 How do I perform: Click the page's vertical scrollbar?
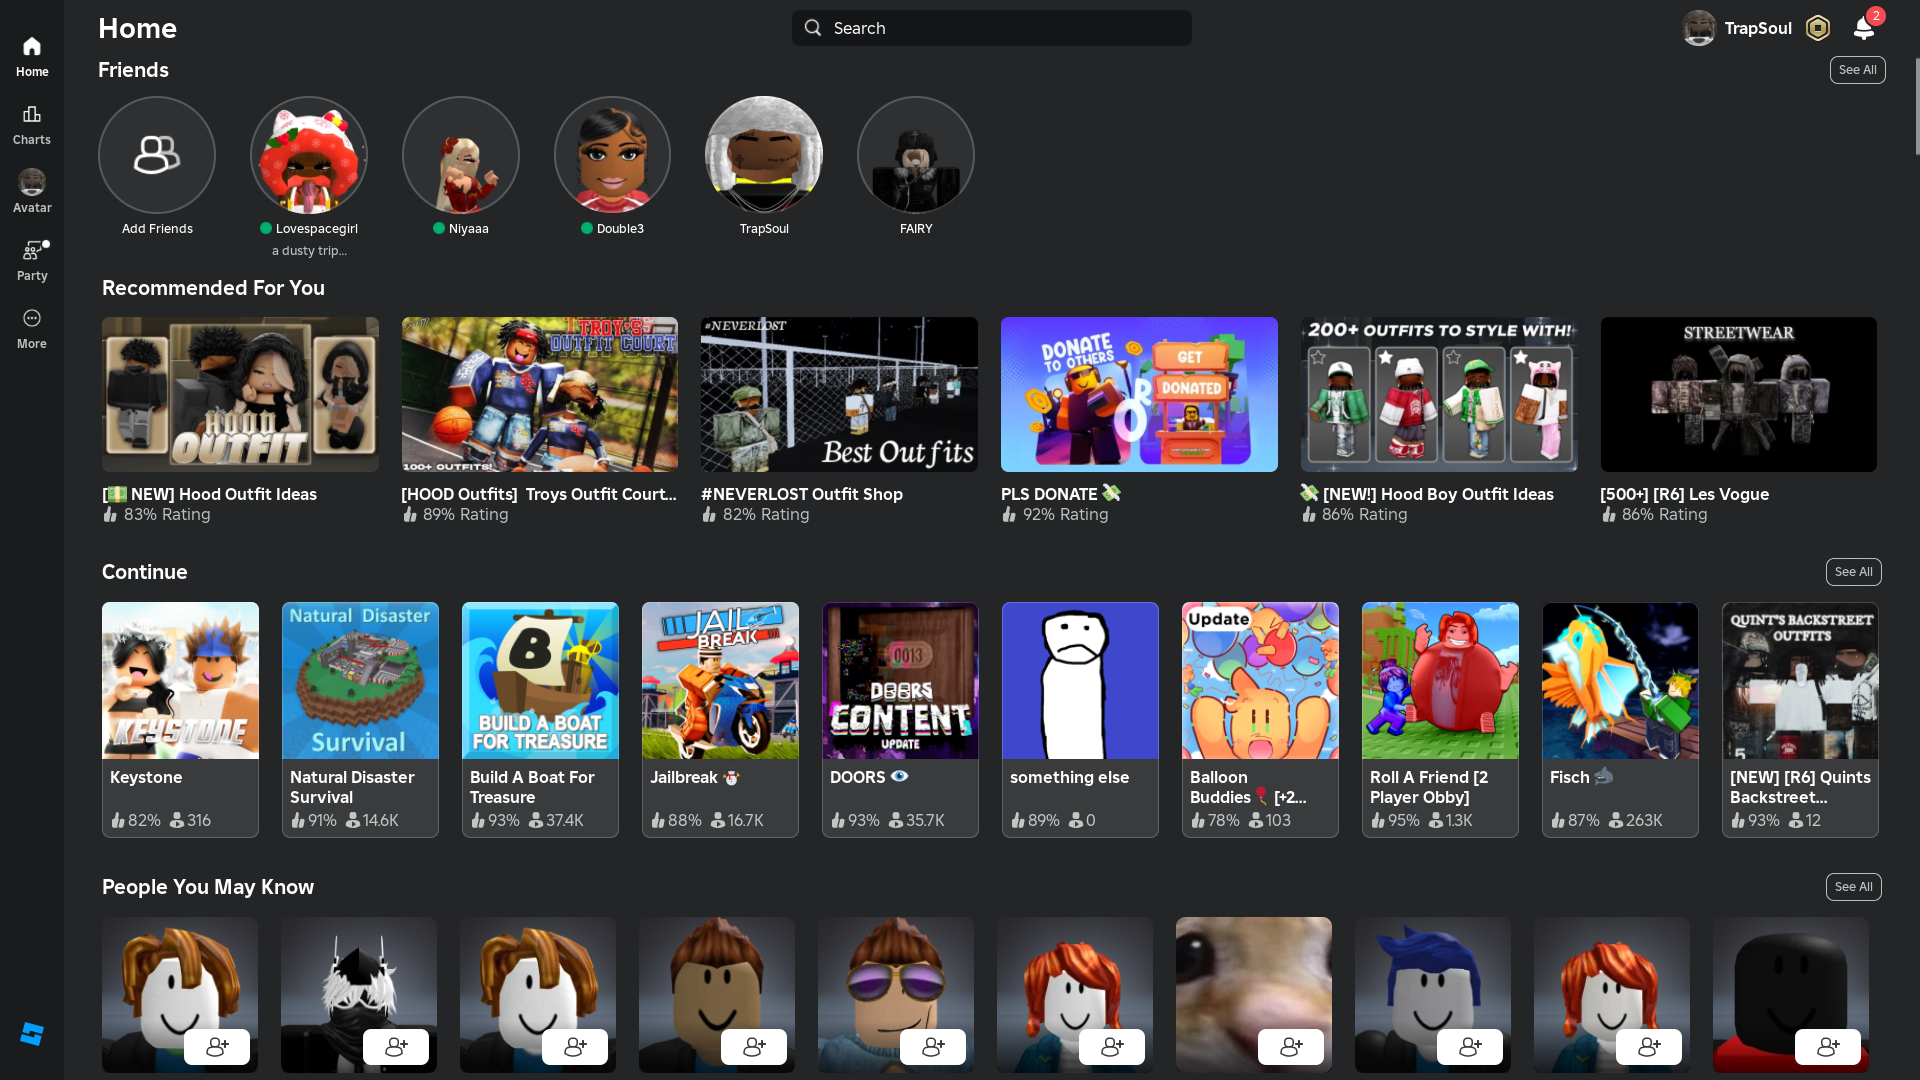pyautogui.click(x=1916, y=106)
